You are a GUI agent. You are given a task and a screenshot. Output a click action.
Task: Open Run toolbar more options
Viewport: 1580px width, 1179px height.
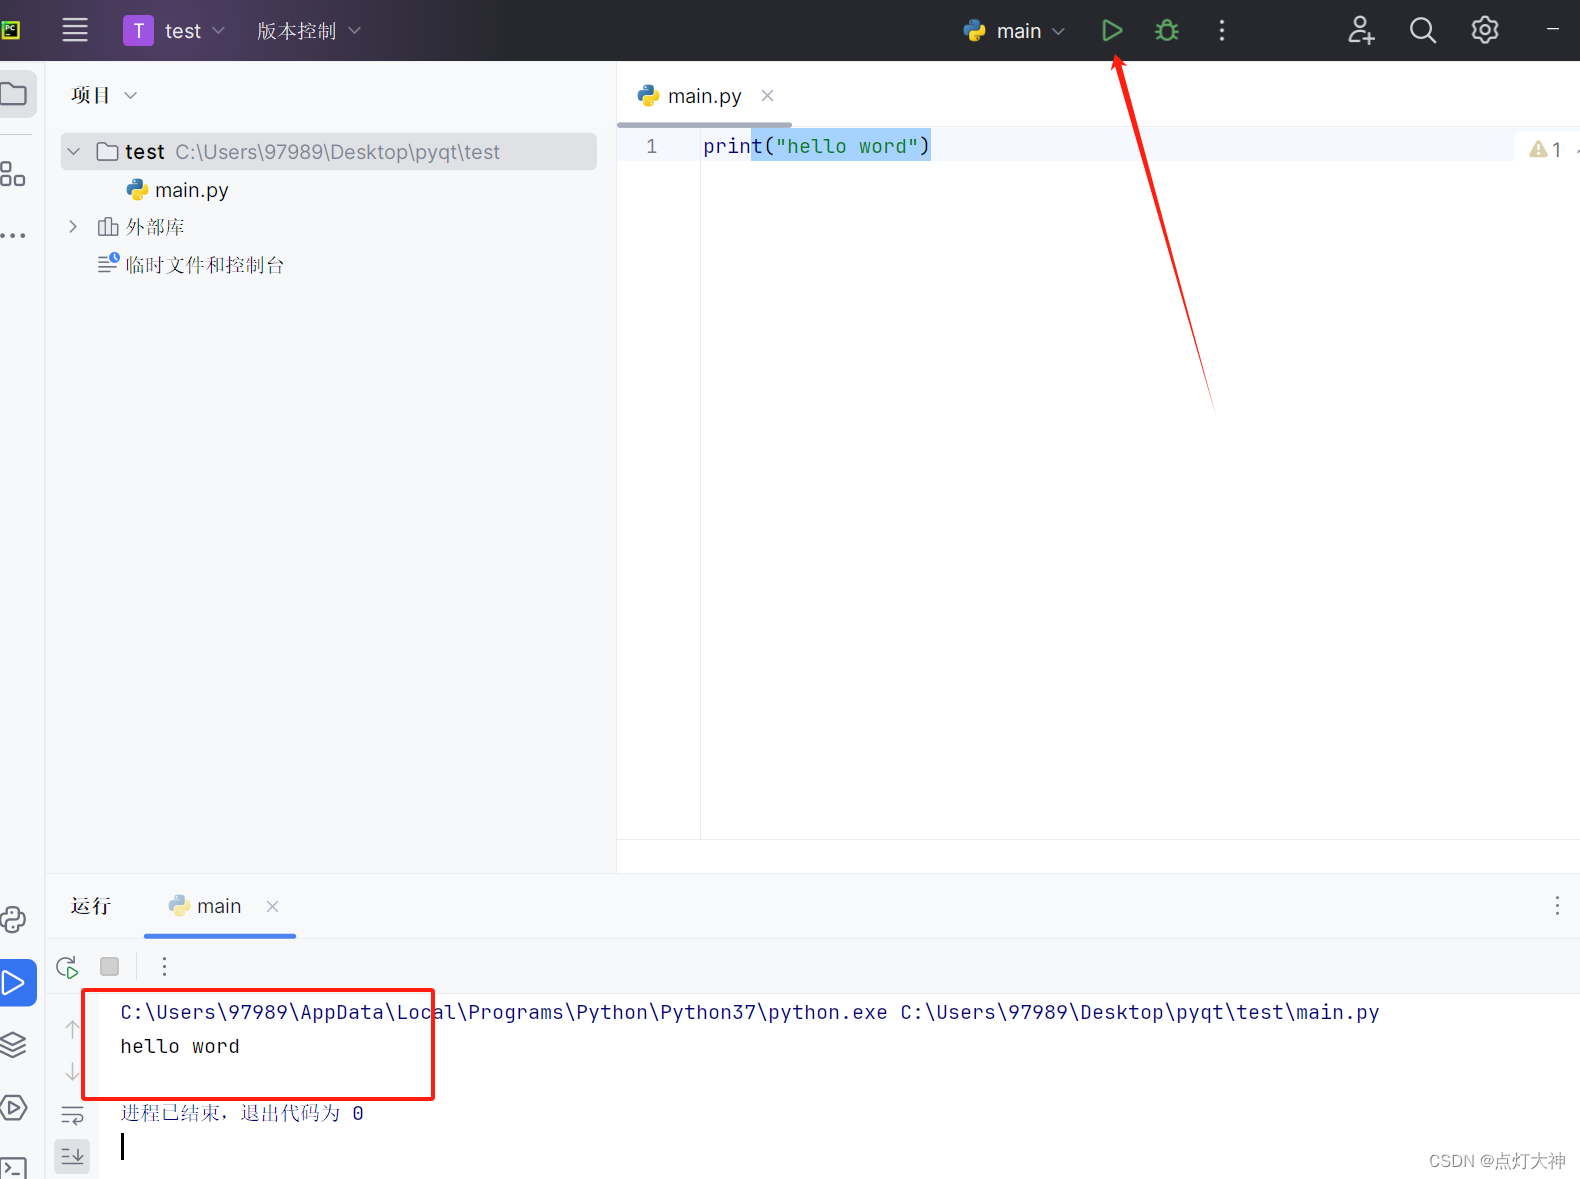[x=165, y=966]
